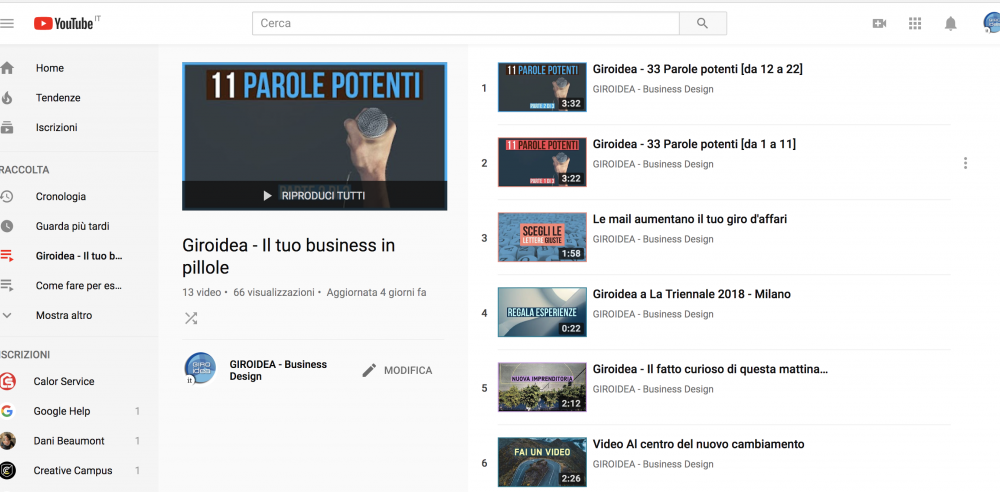Open the Fai un video thumbnail
Image resolution: width=1000 pixels, height=492 pixels.
pyautogui.click(x=542, y=462)
